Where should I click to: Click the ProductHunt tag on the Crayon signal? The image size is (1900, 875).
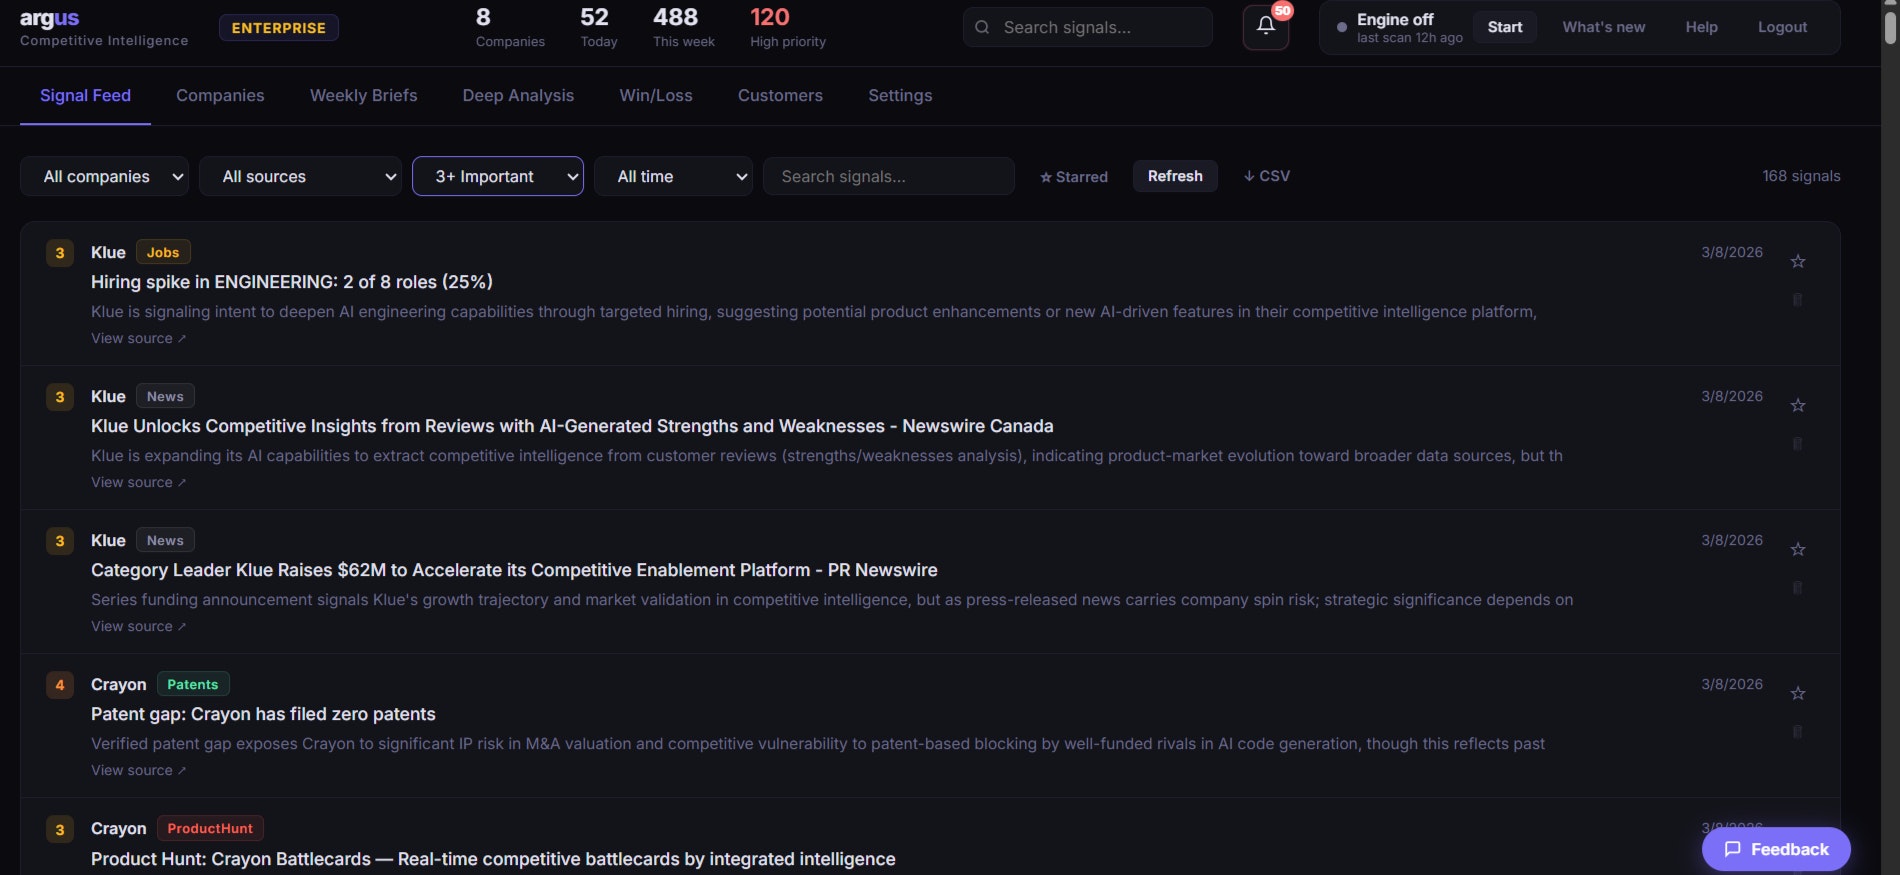[210, 828]
